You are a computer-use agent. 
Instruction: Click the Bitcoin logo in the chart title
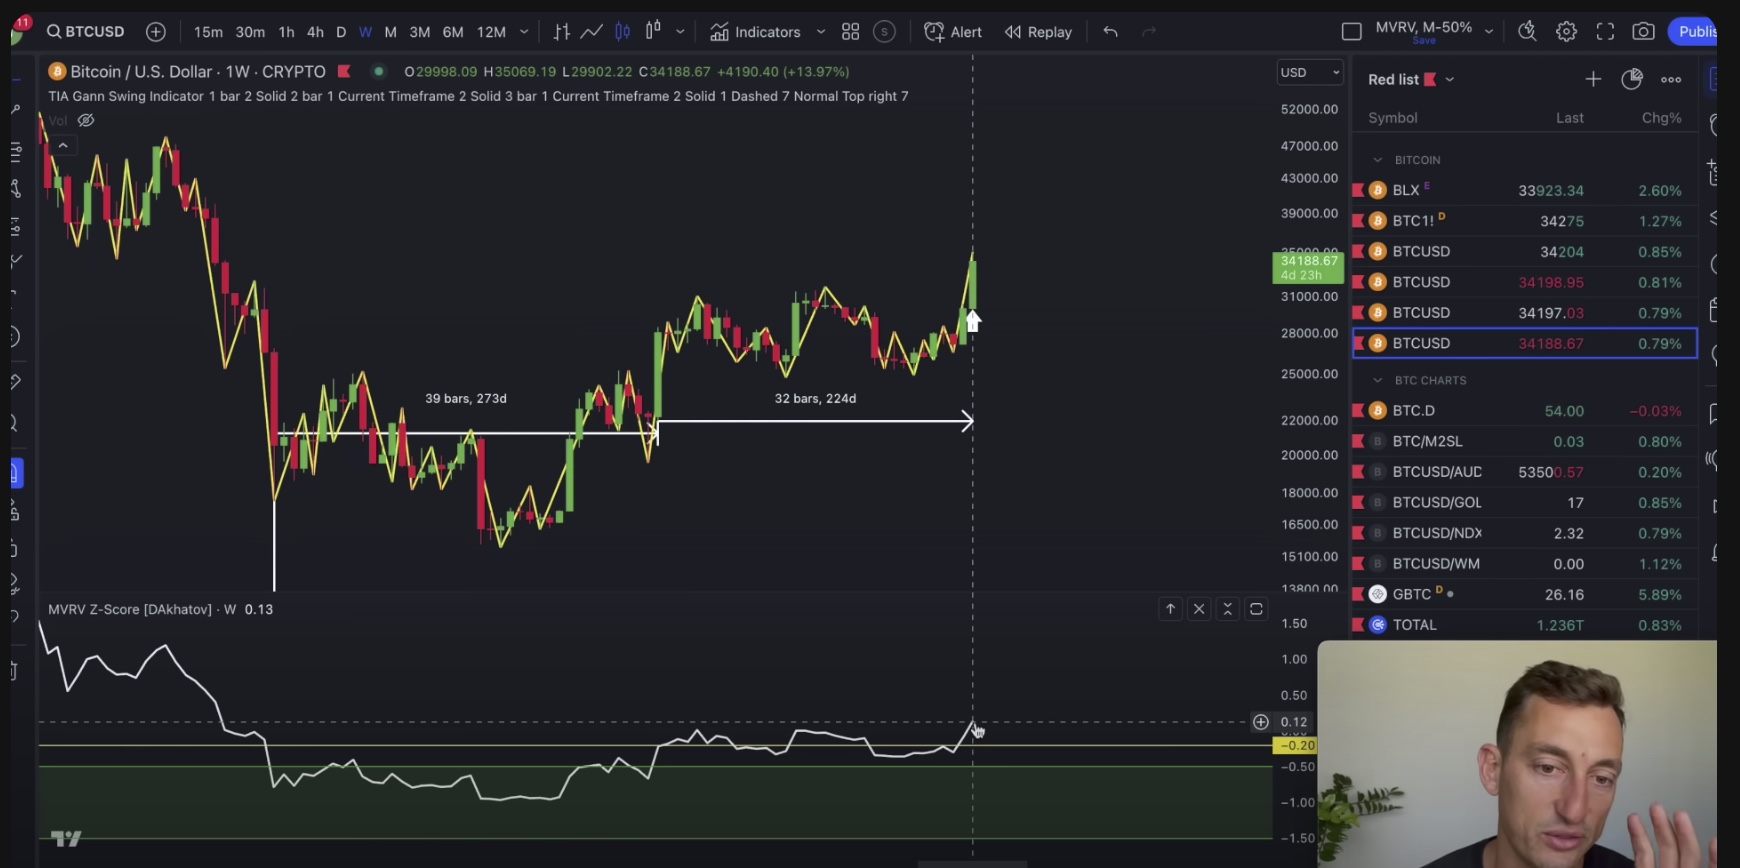coord(57,72)
